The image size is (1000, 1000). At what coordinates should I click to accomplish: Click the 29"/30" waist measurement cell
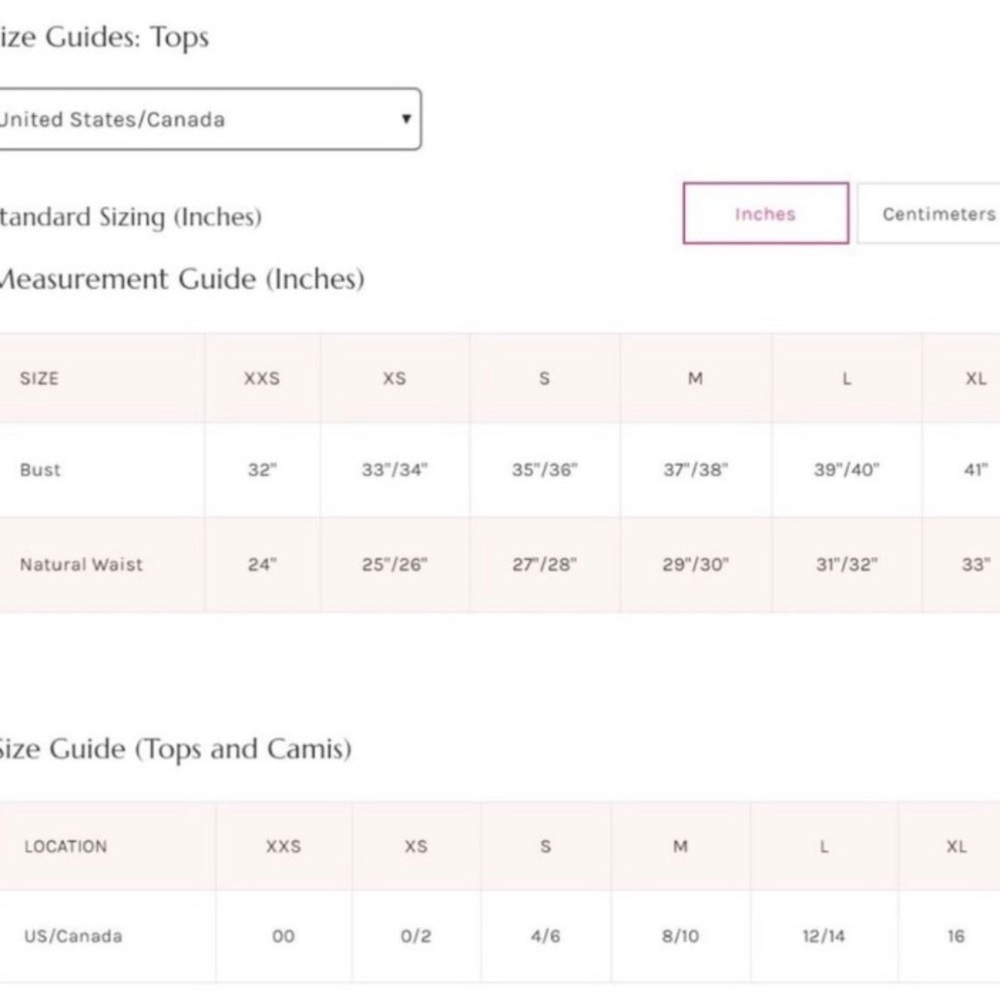695,564
